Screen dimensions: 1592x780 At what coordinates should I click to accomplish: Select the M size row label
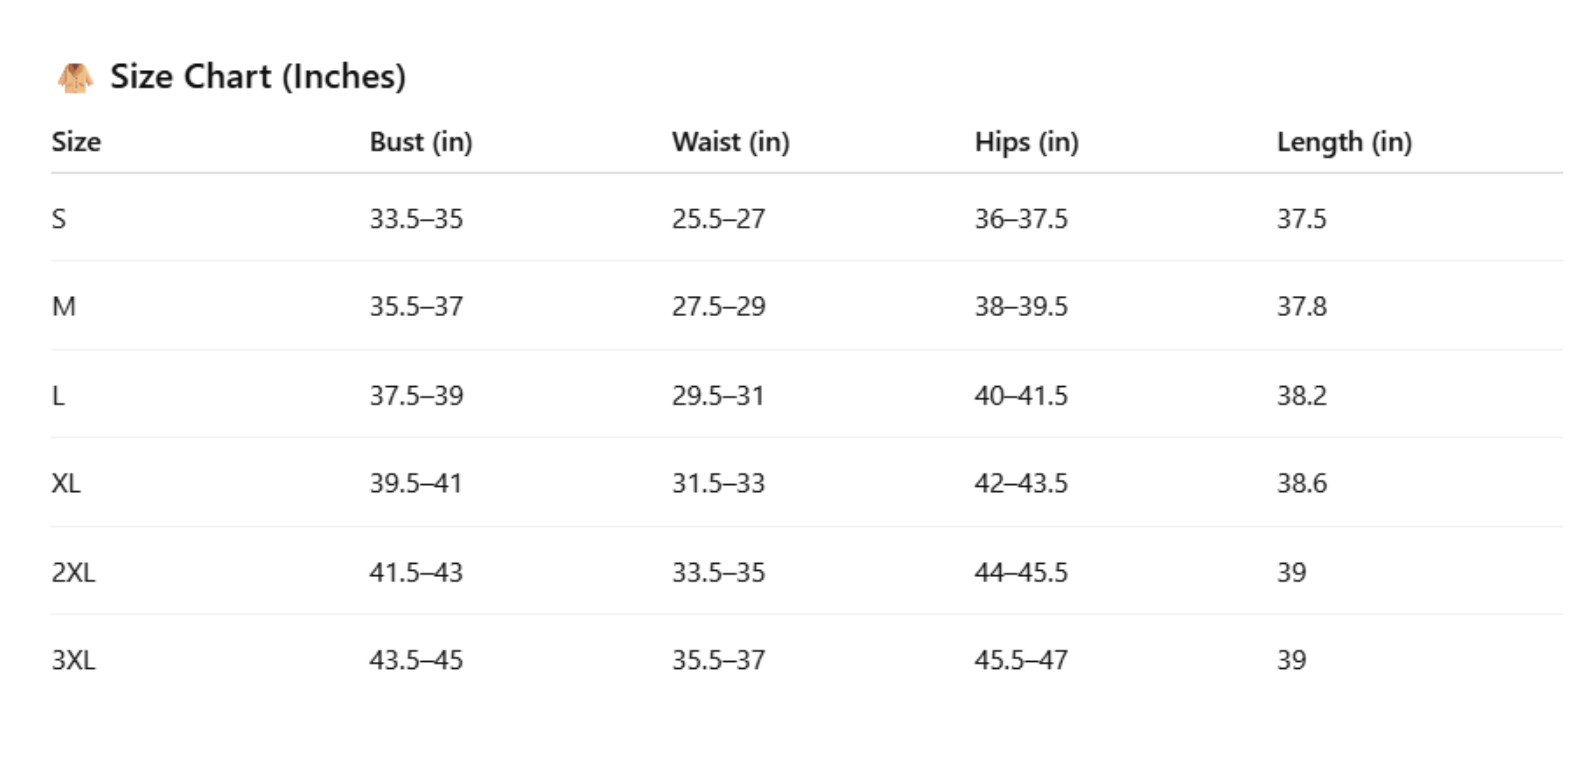click(x=64, y=307)
